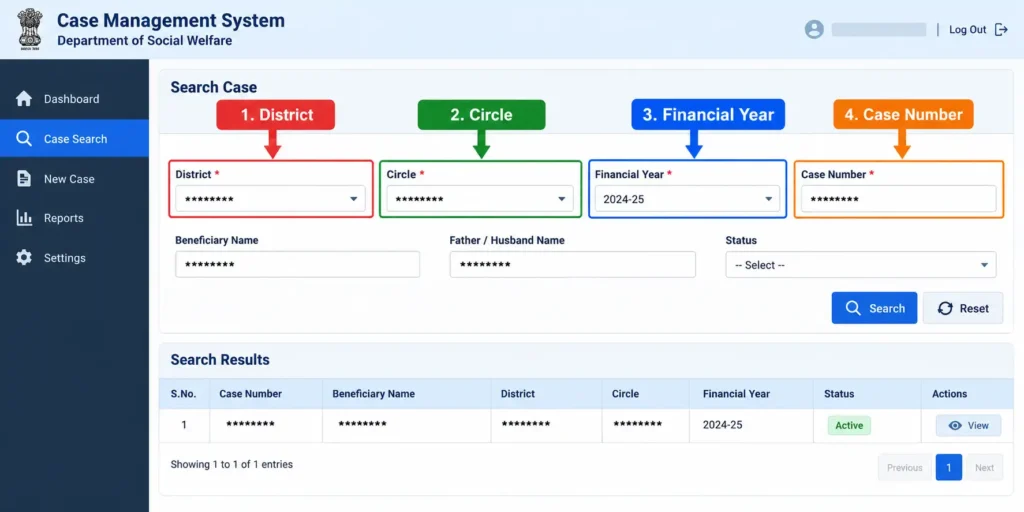
Task: Go to Next results page
Action: pyautogui.click(x=984, y=468)
